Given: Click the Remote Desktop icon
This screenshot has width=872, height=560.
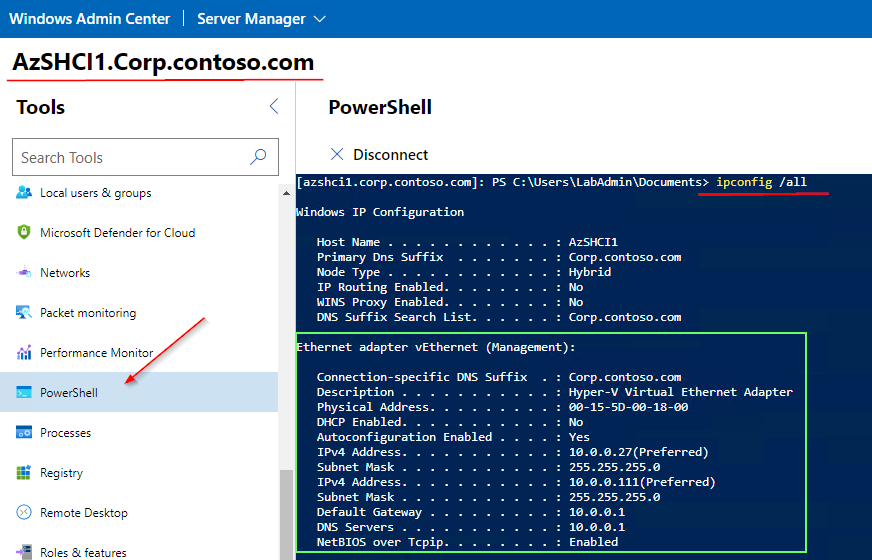Looking at the screenshot, I should click(x=24, y=512).
